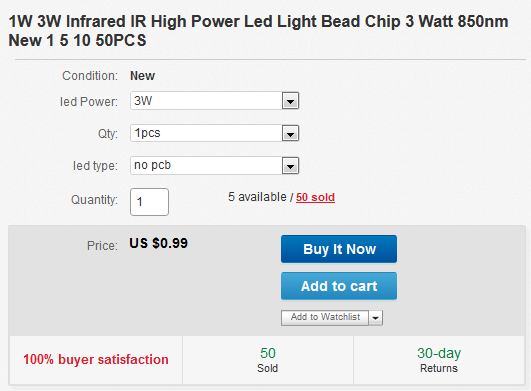Open the led Power dropdown arrow
This screenshot has height=391, width=531.
[x=290, y=101]
